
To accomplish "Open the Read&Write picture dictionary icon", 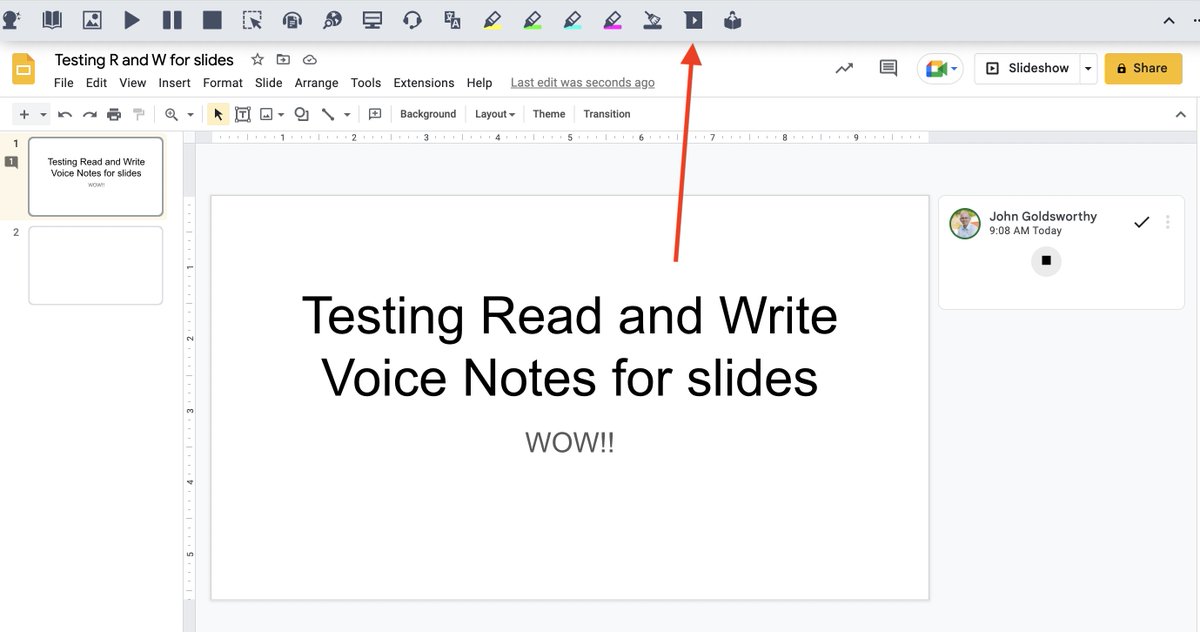I will (x=92, y=19).
